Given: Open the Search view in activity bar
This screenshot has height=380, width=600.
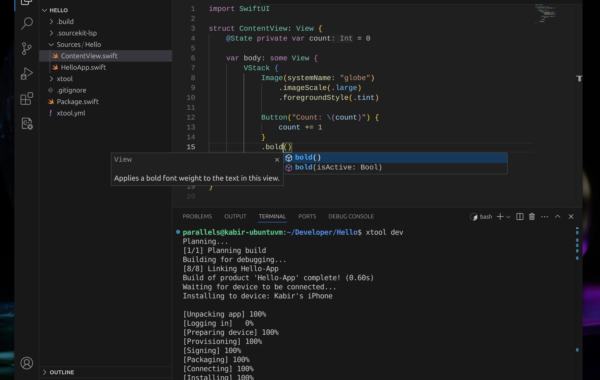Looking at the screenshot, I should [27, 24].
